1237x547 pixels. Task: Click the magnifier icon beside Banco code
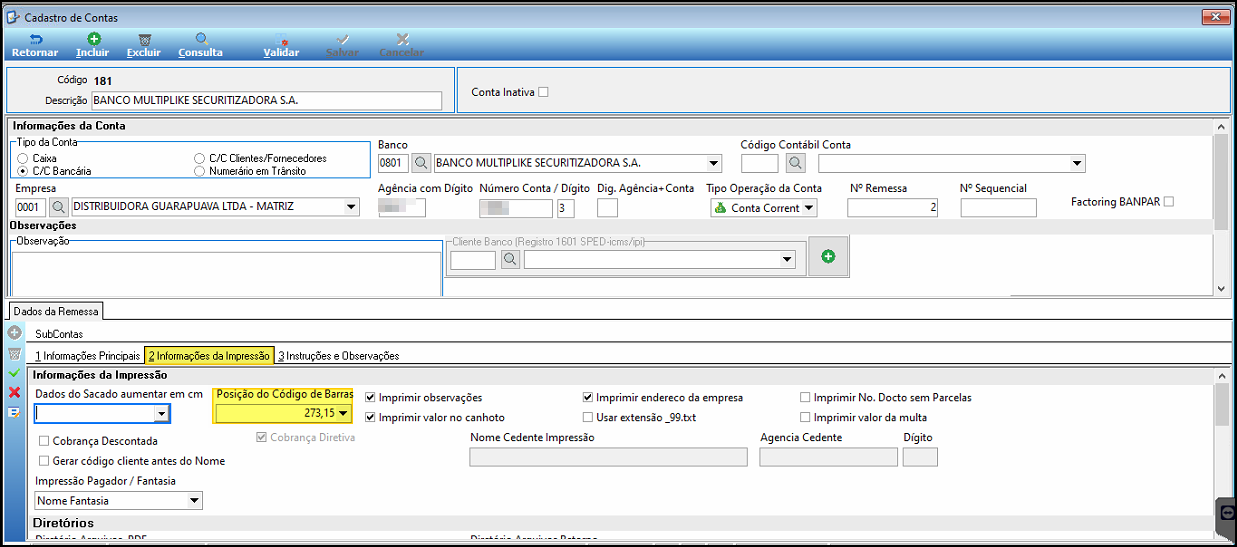pos(422,163)
